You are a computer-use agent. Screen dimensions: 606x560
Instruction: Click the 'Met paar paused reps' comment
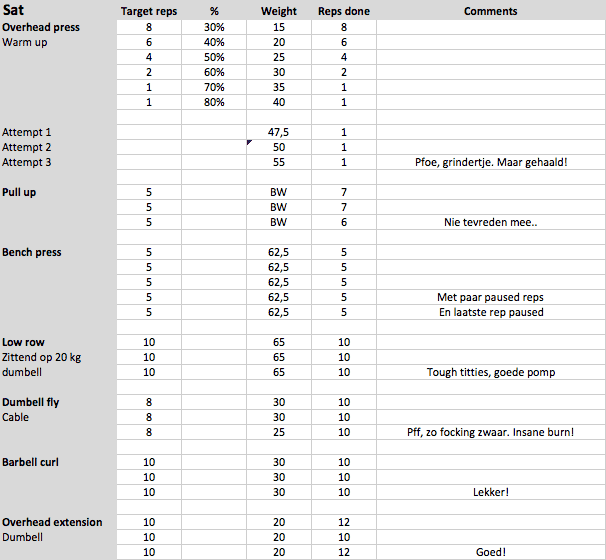click(491, 297)
